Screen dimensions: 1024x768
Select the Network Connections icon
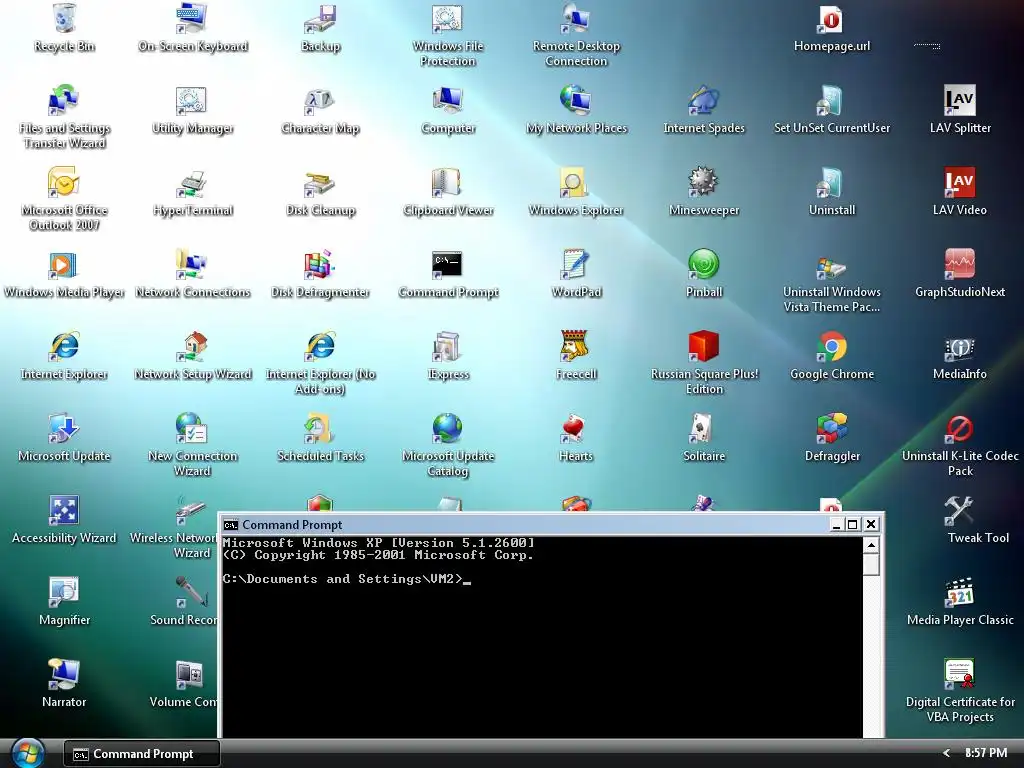click(x=192, y=264)
